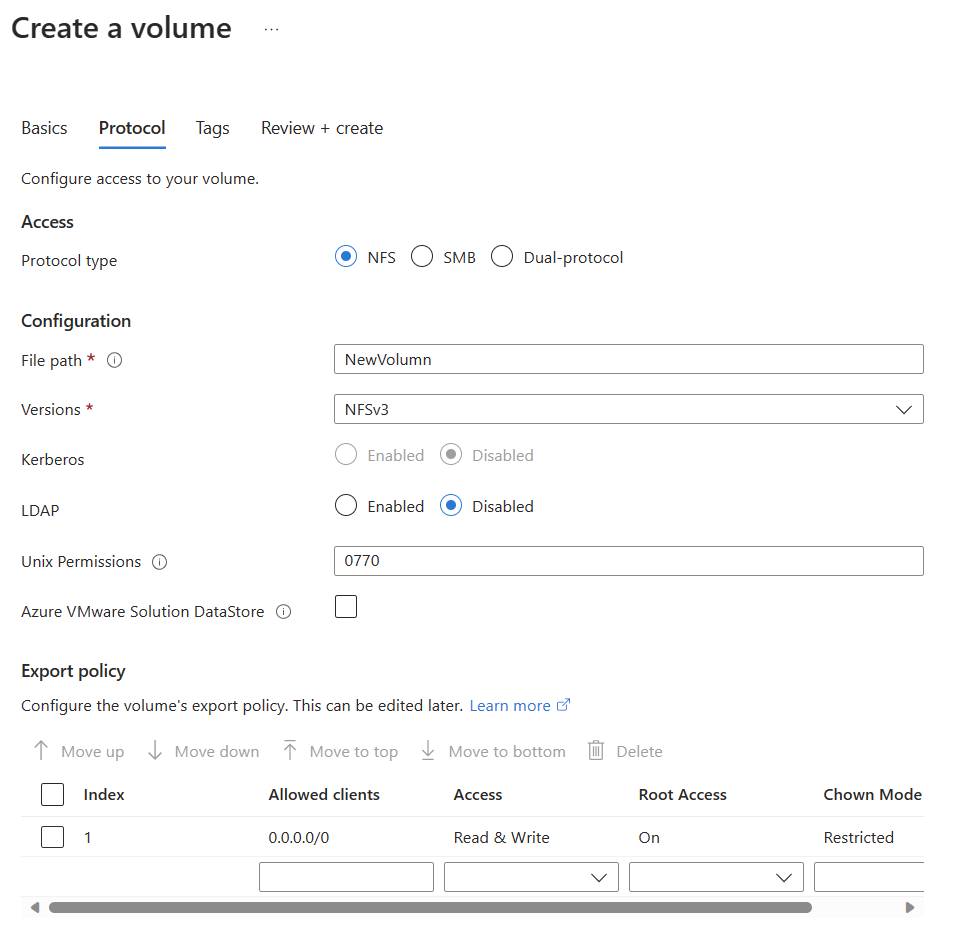Click the Index column header
The width and height of the screenshot is (972, 931).
104,795
